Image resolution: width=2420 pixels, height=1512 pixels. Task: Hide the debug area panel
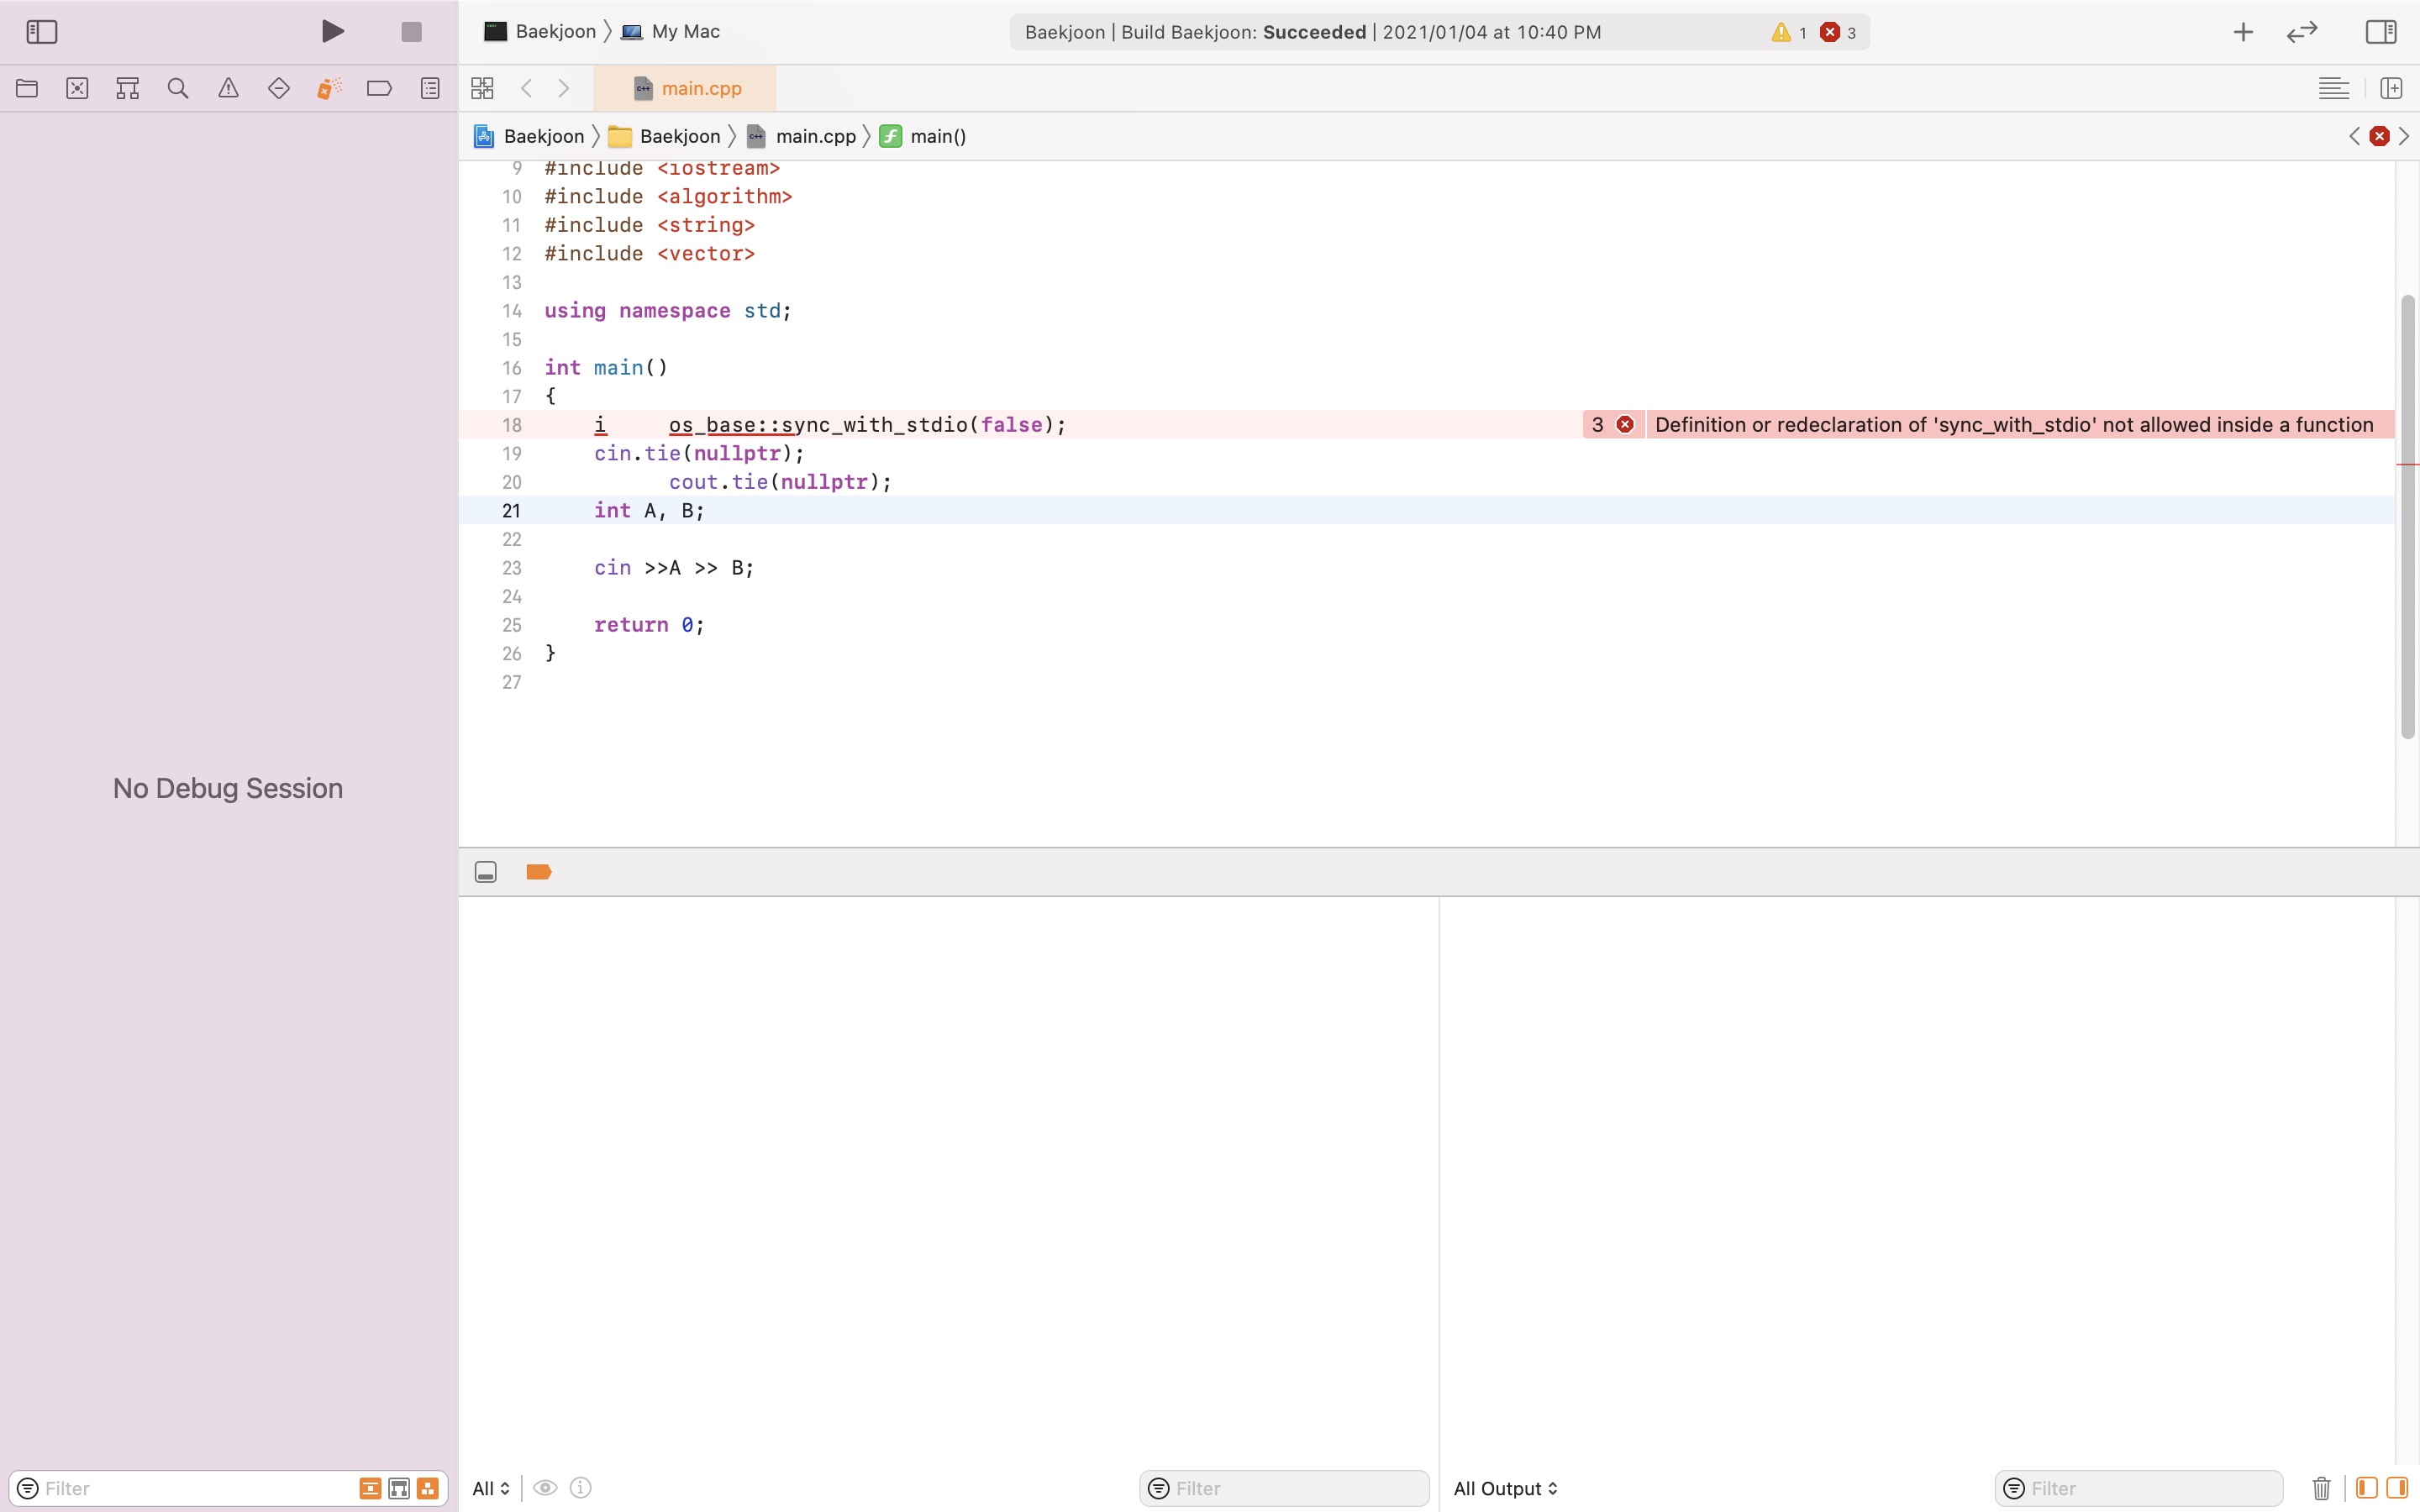(x=486, y=872)
